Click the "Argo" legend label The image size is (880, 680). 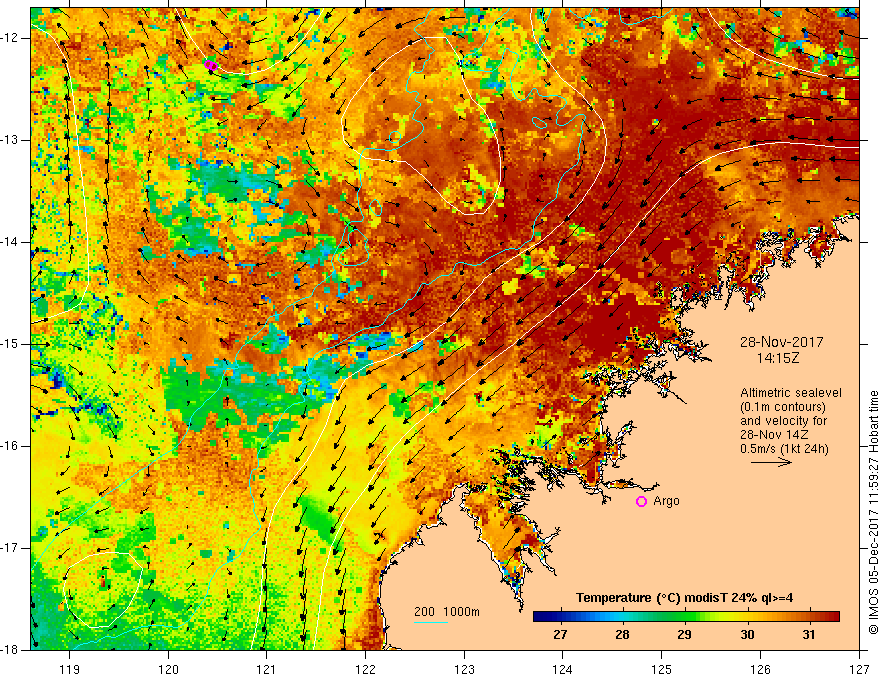click(666, 501)
